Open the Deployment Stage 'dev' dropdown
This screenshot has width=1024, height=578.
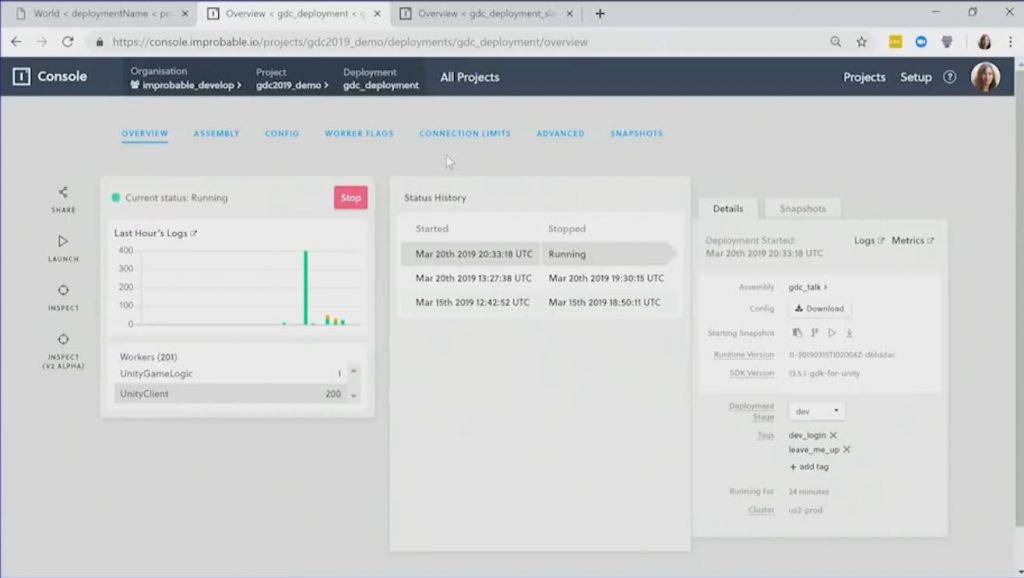817,411
